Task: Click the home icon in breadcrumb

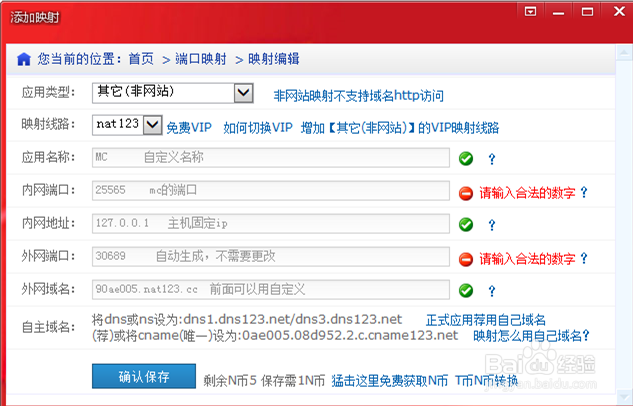Action: click(x=24, y=59)
